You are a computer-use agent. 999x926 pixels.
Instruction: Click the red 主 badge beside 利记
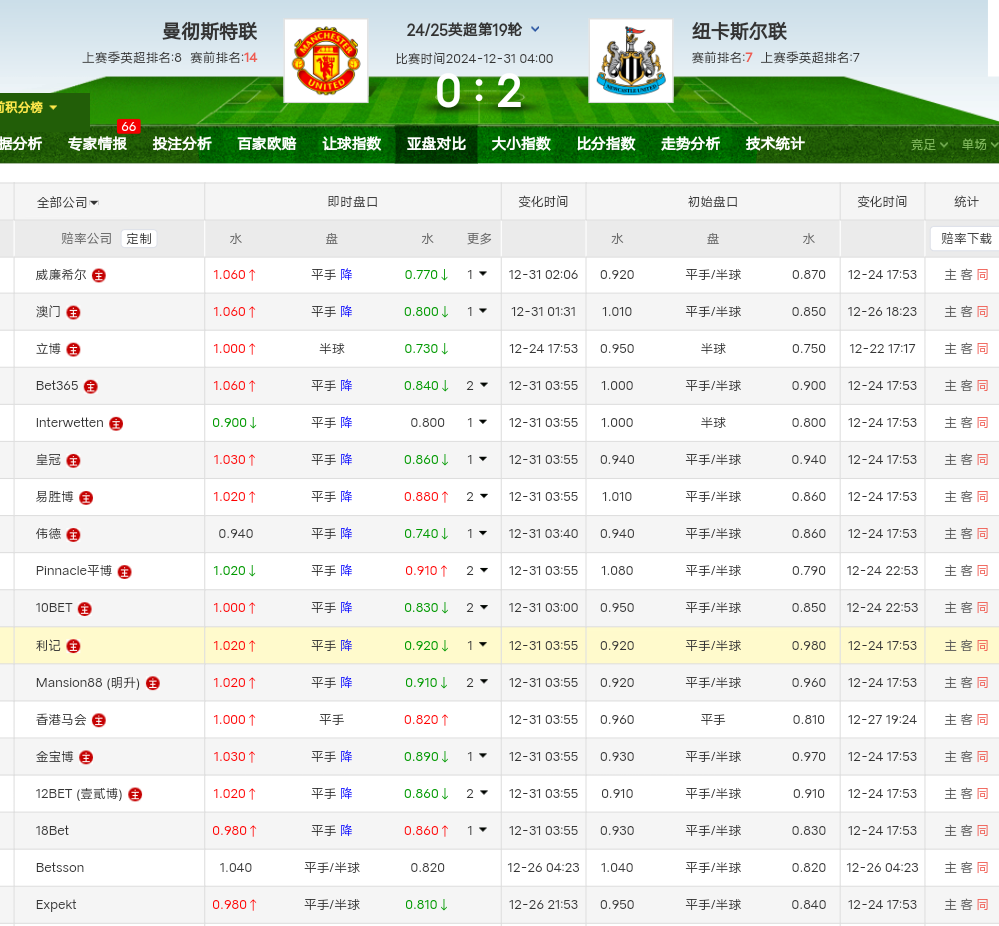pyautogui.click(x=74, y=646)
